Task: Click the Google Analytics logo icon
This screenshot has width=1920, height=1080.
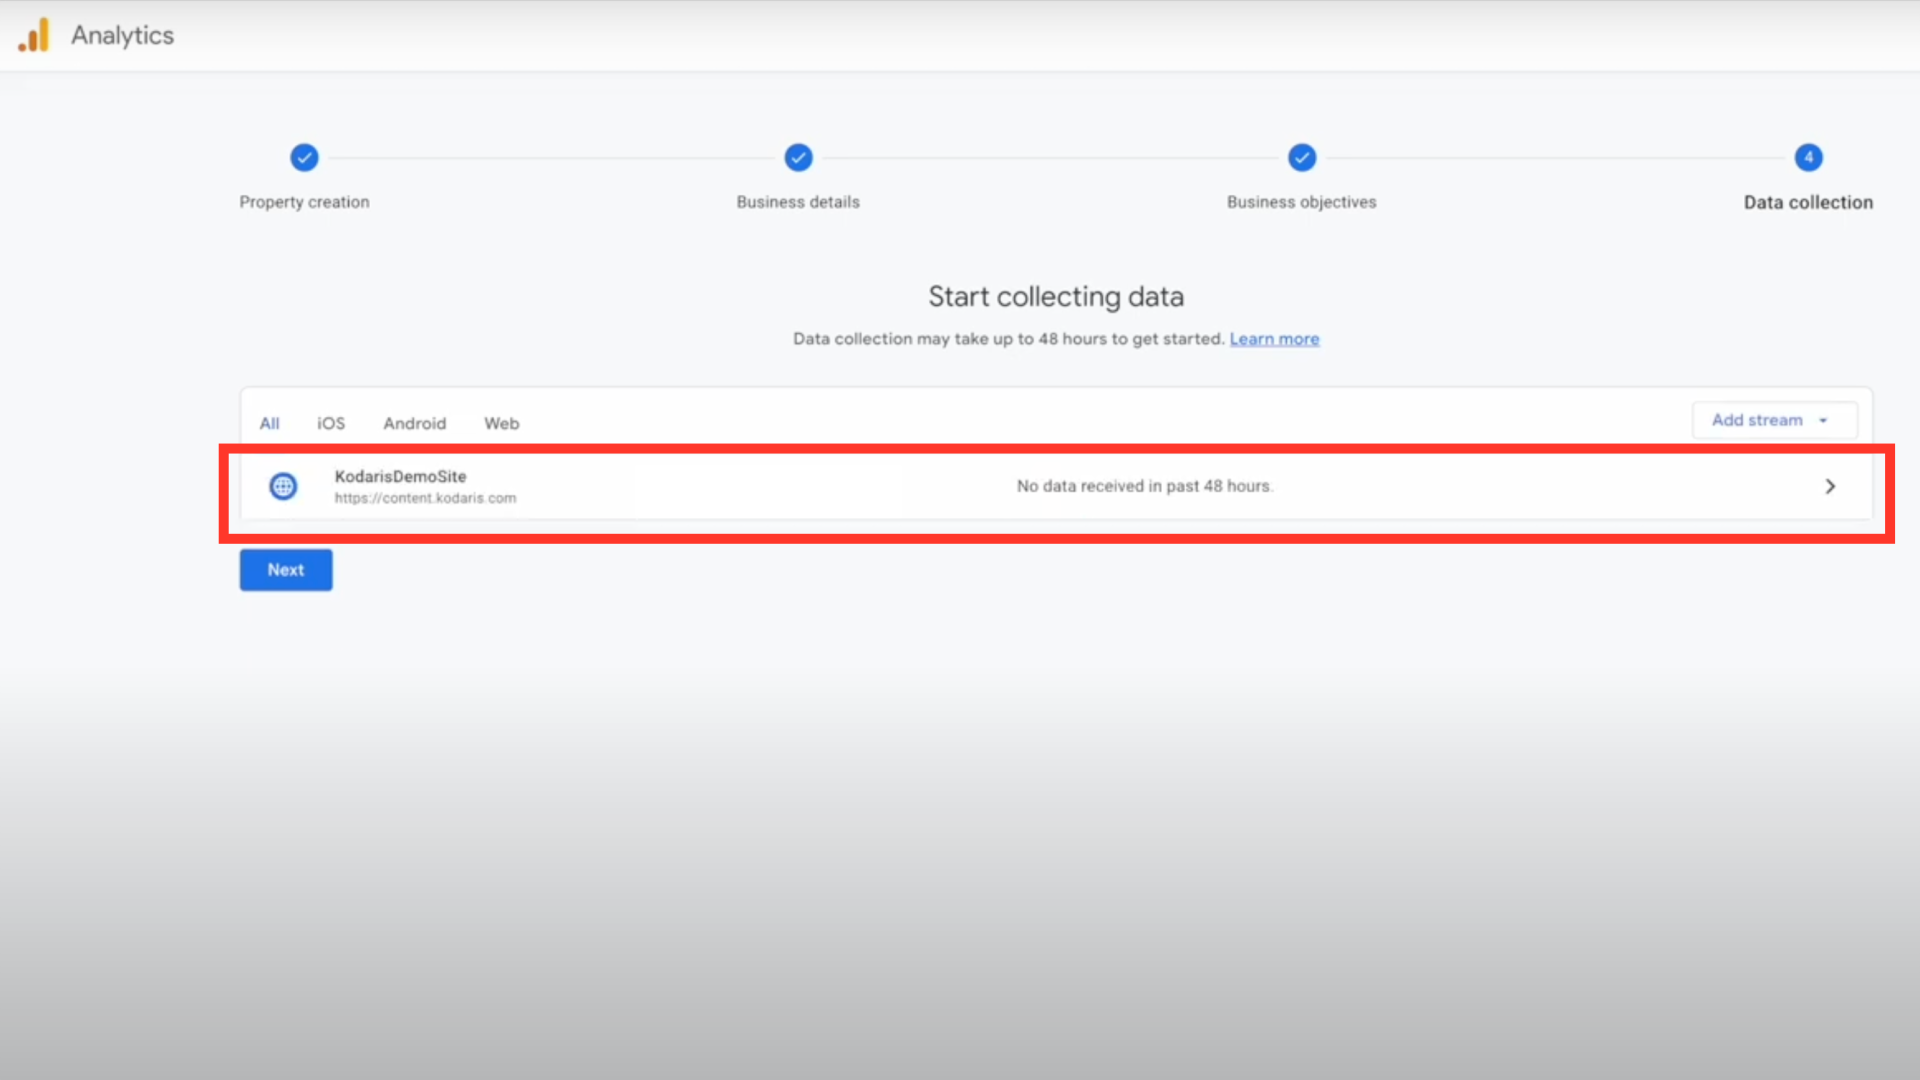Action: tap(34, 36)
